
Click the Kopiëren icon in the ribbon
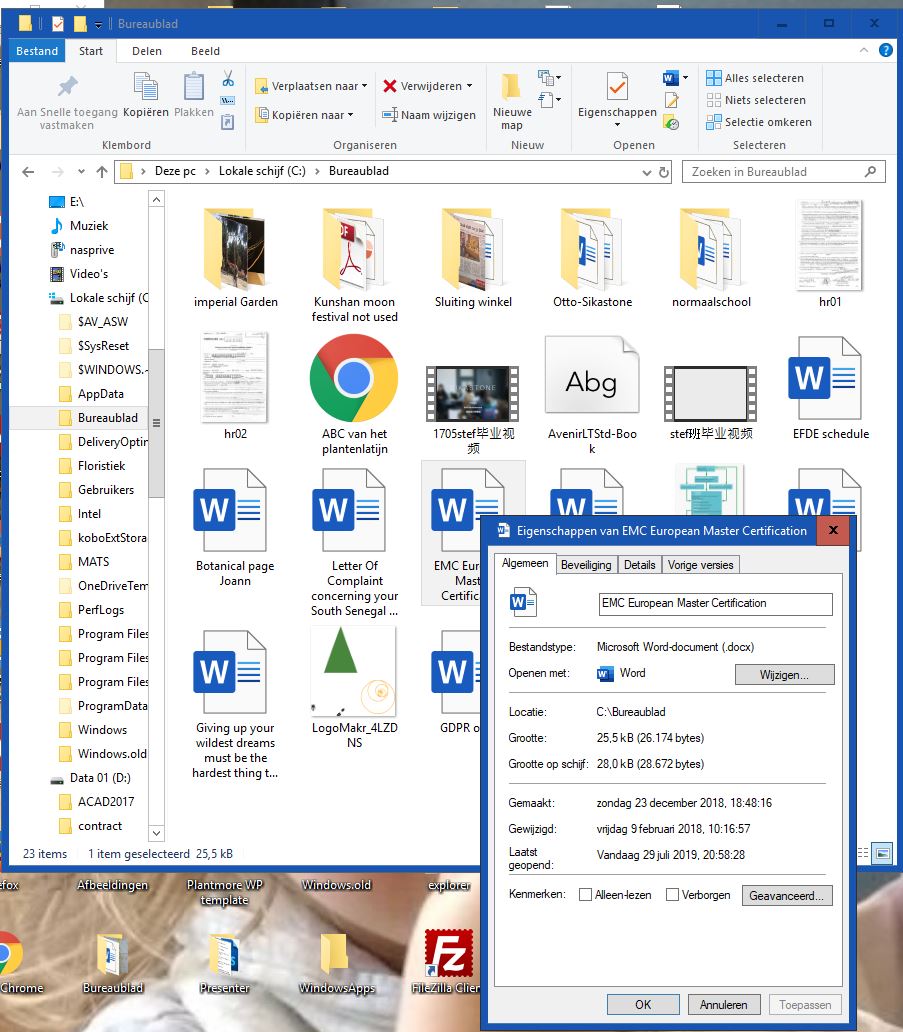146,90
